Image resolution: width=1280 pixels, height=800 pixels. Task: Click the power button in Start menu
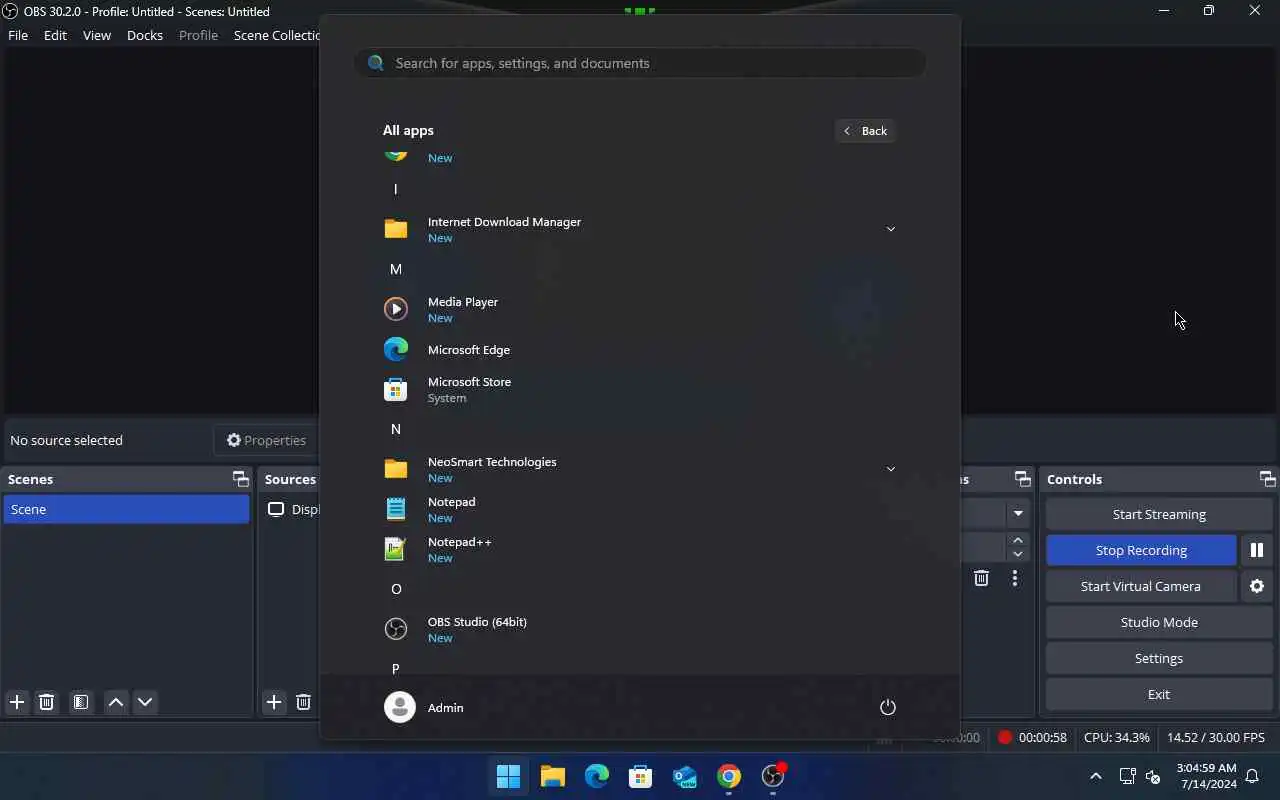point(887,707)
